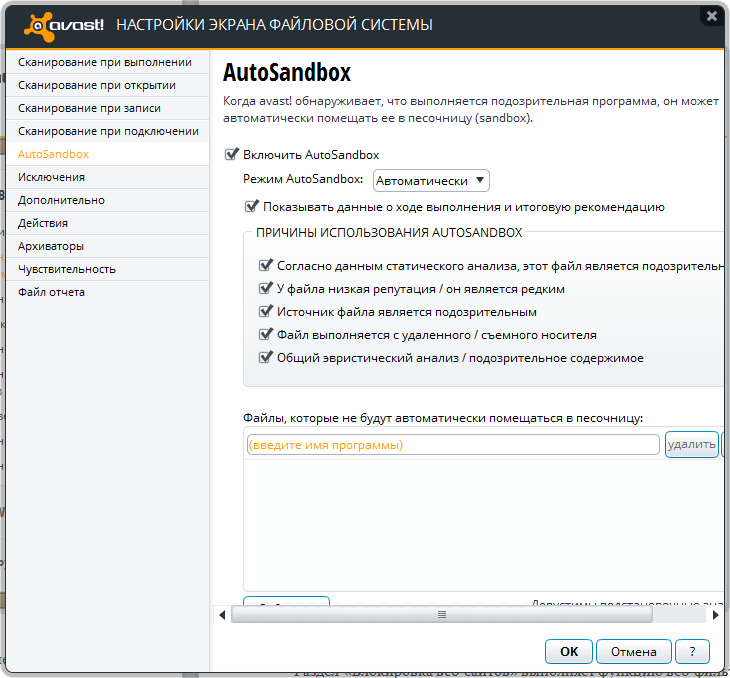Uncheck удаленного / съемного носителя checkbox

(265, 334)
